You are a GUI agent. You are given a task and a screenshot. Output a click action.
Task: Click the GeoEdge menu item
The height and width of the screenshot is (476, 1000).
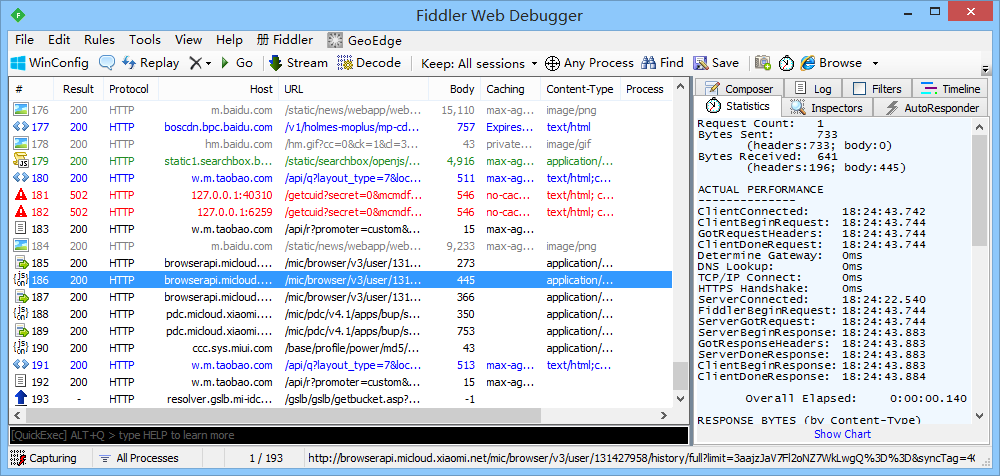365,40
